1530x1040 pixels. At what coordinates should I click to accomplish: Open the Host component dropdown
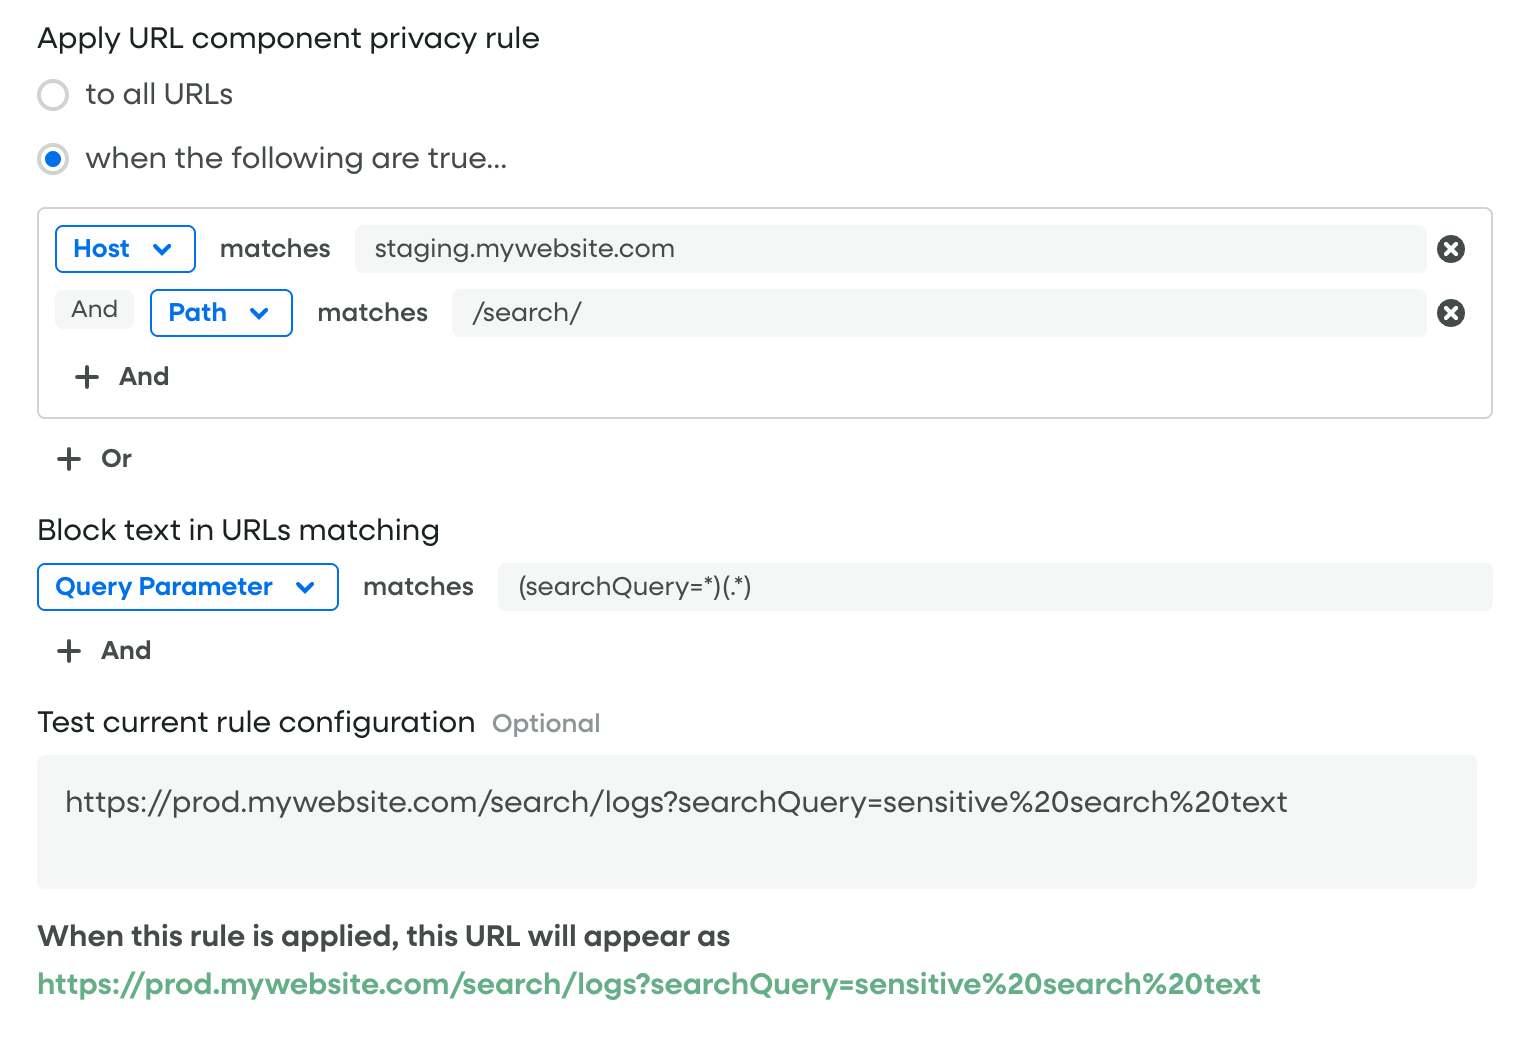[x=124, y=249]
